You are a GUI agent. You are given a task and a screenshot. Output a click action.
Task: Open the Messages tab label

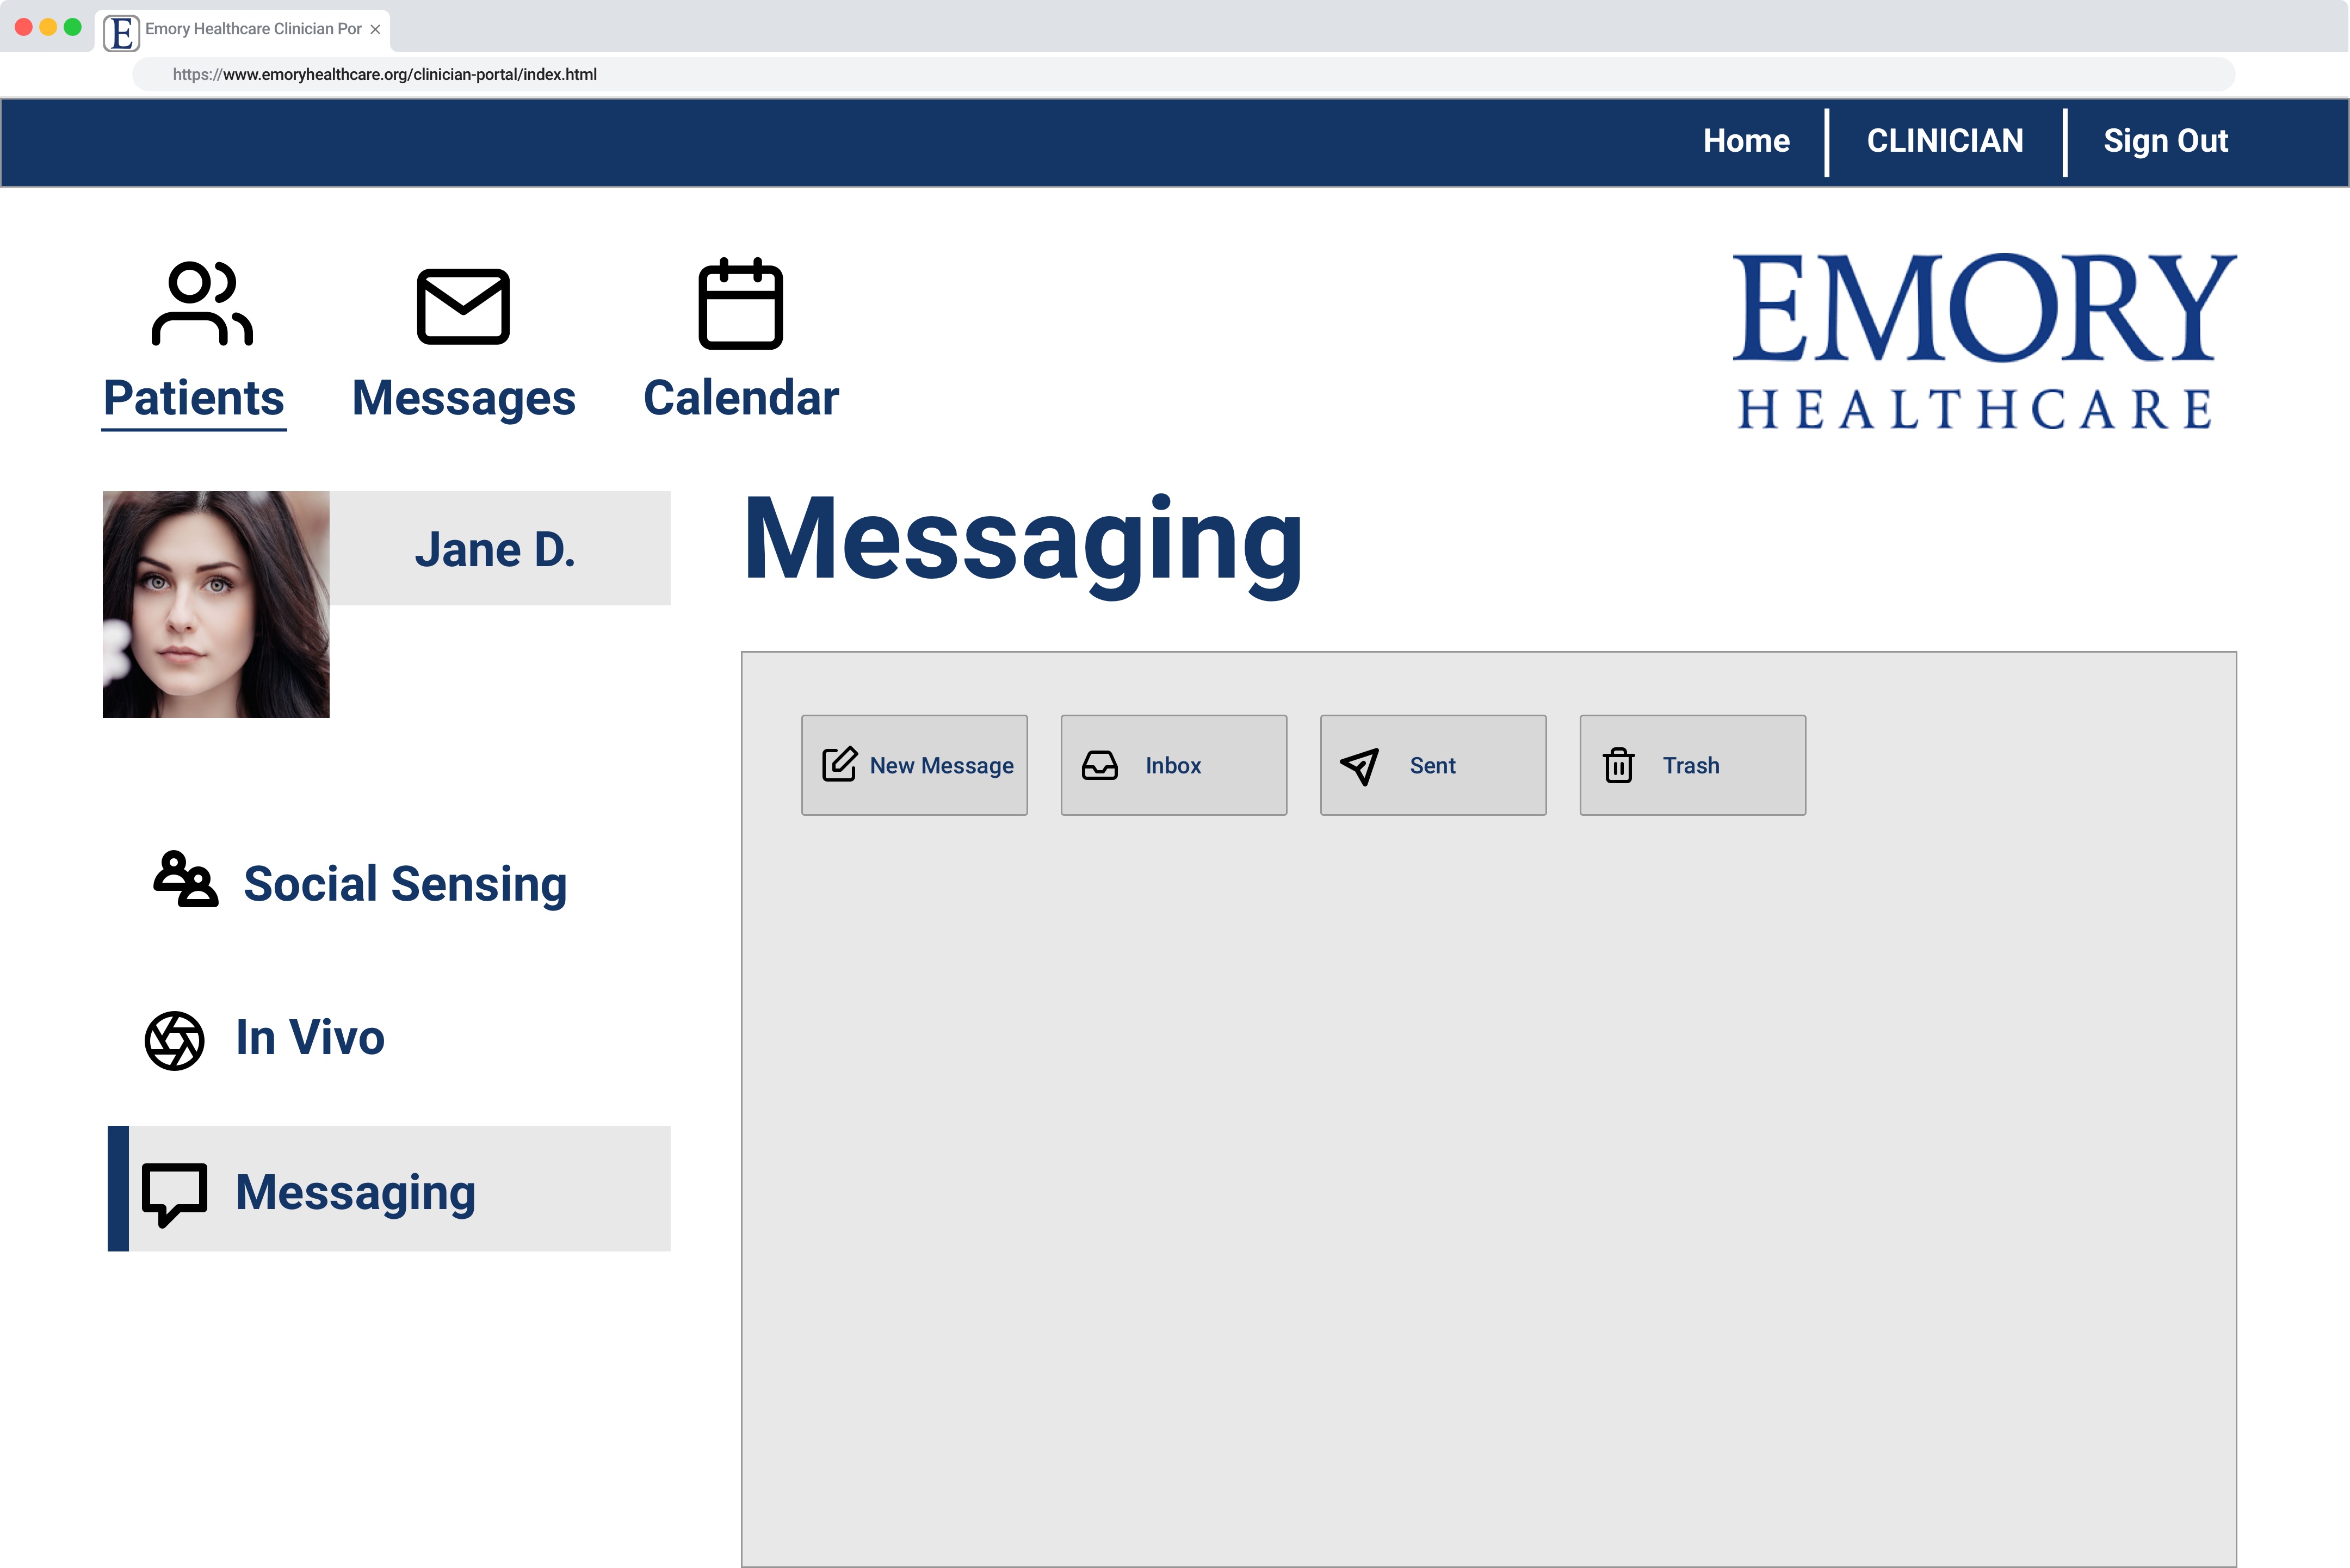[x=464, y=399]
